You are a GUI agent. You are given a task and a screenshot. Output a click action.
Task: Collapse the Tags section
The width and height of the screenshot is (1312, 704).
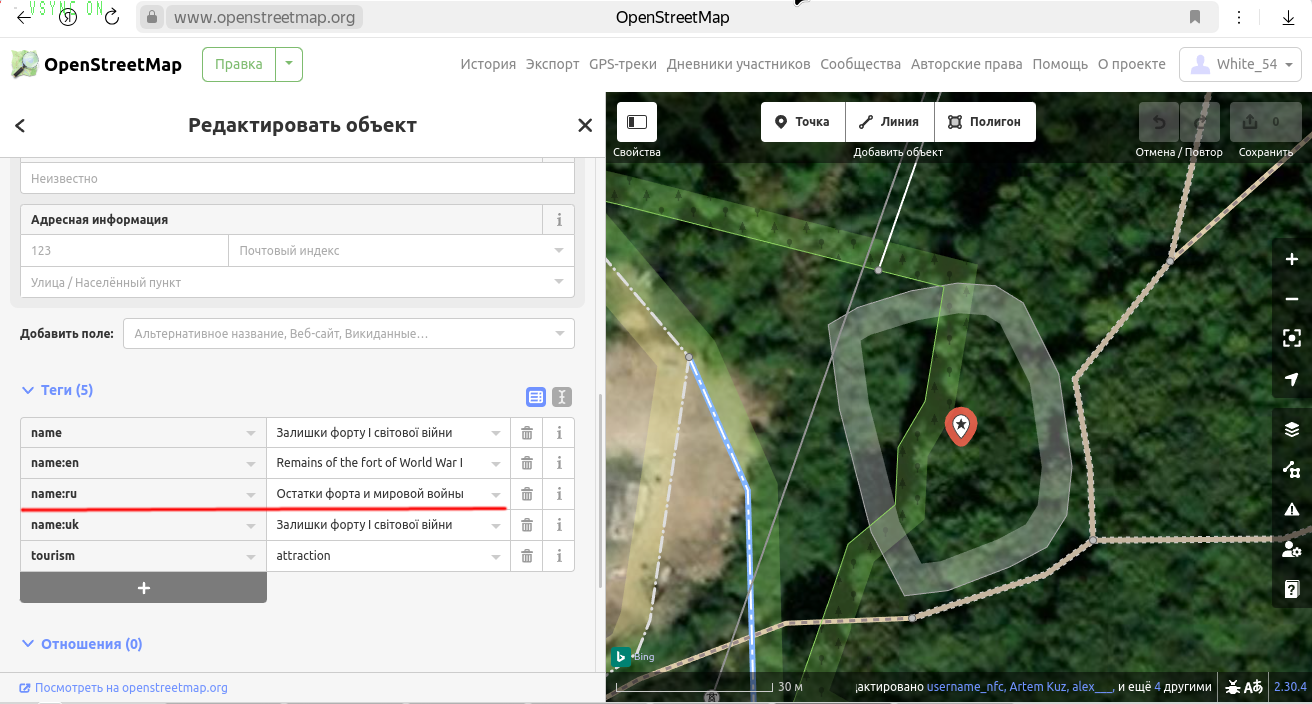click(x=58, y=390)
